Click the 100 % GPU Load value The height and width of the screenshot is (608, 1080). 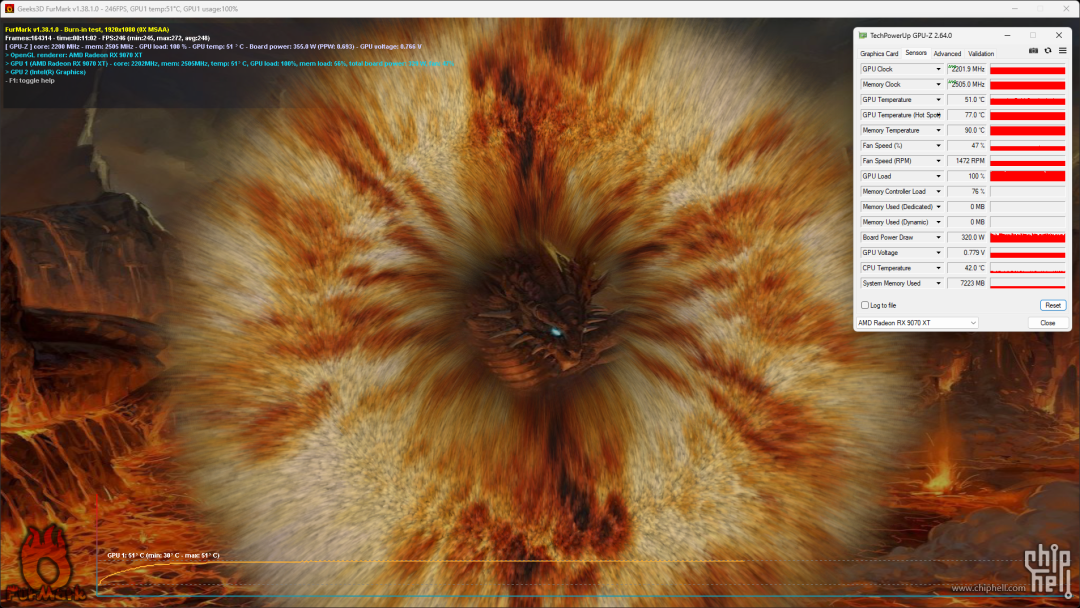click(x=966, y=176)
